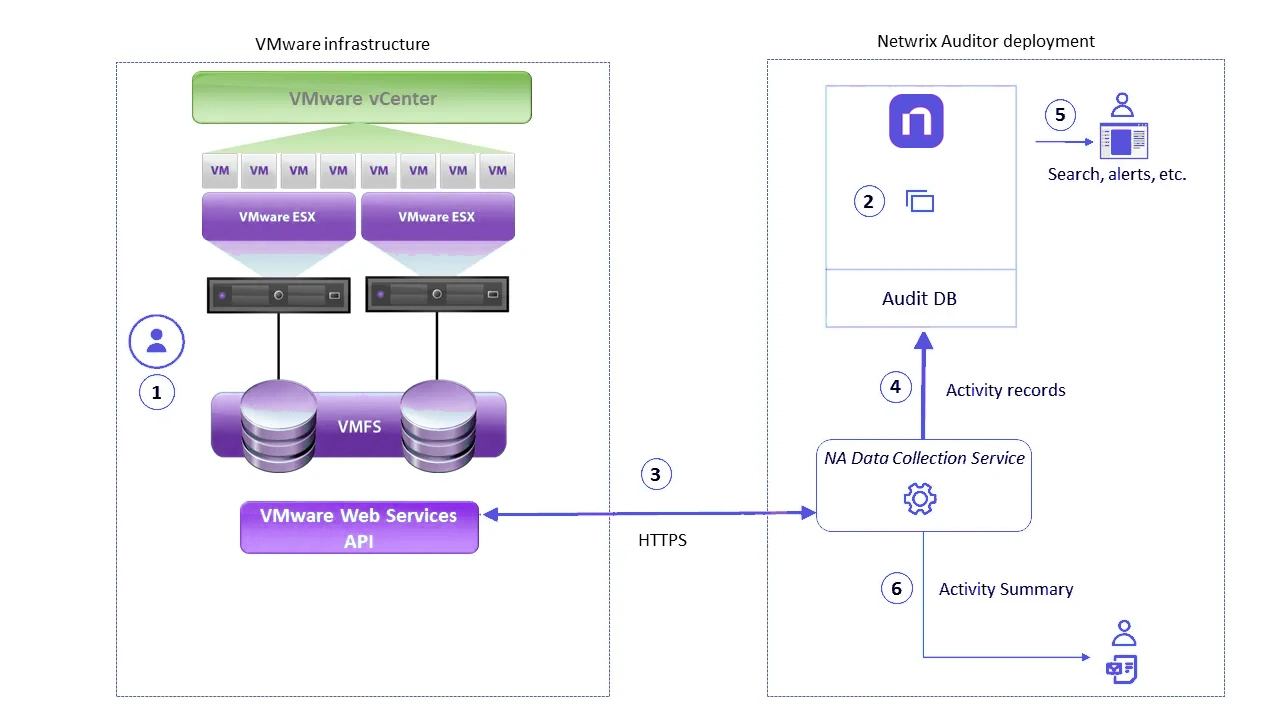Screen dimensions: 1280x720
Task: Click the overlapping windows icon beside step 2
Action: pyautogui.click(x=920, y=201)
